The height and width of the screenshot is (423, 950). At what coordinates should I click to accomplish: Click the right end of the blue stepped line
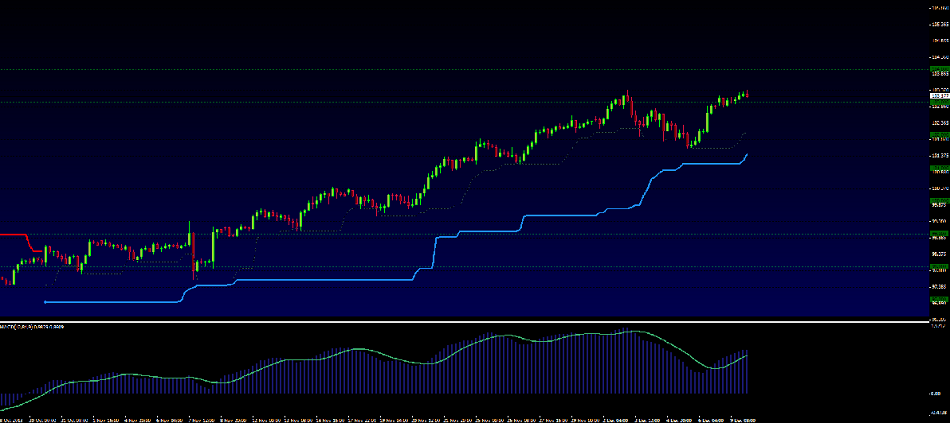(747, 154)
